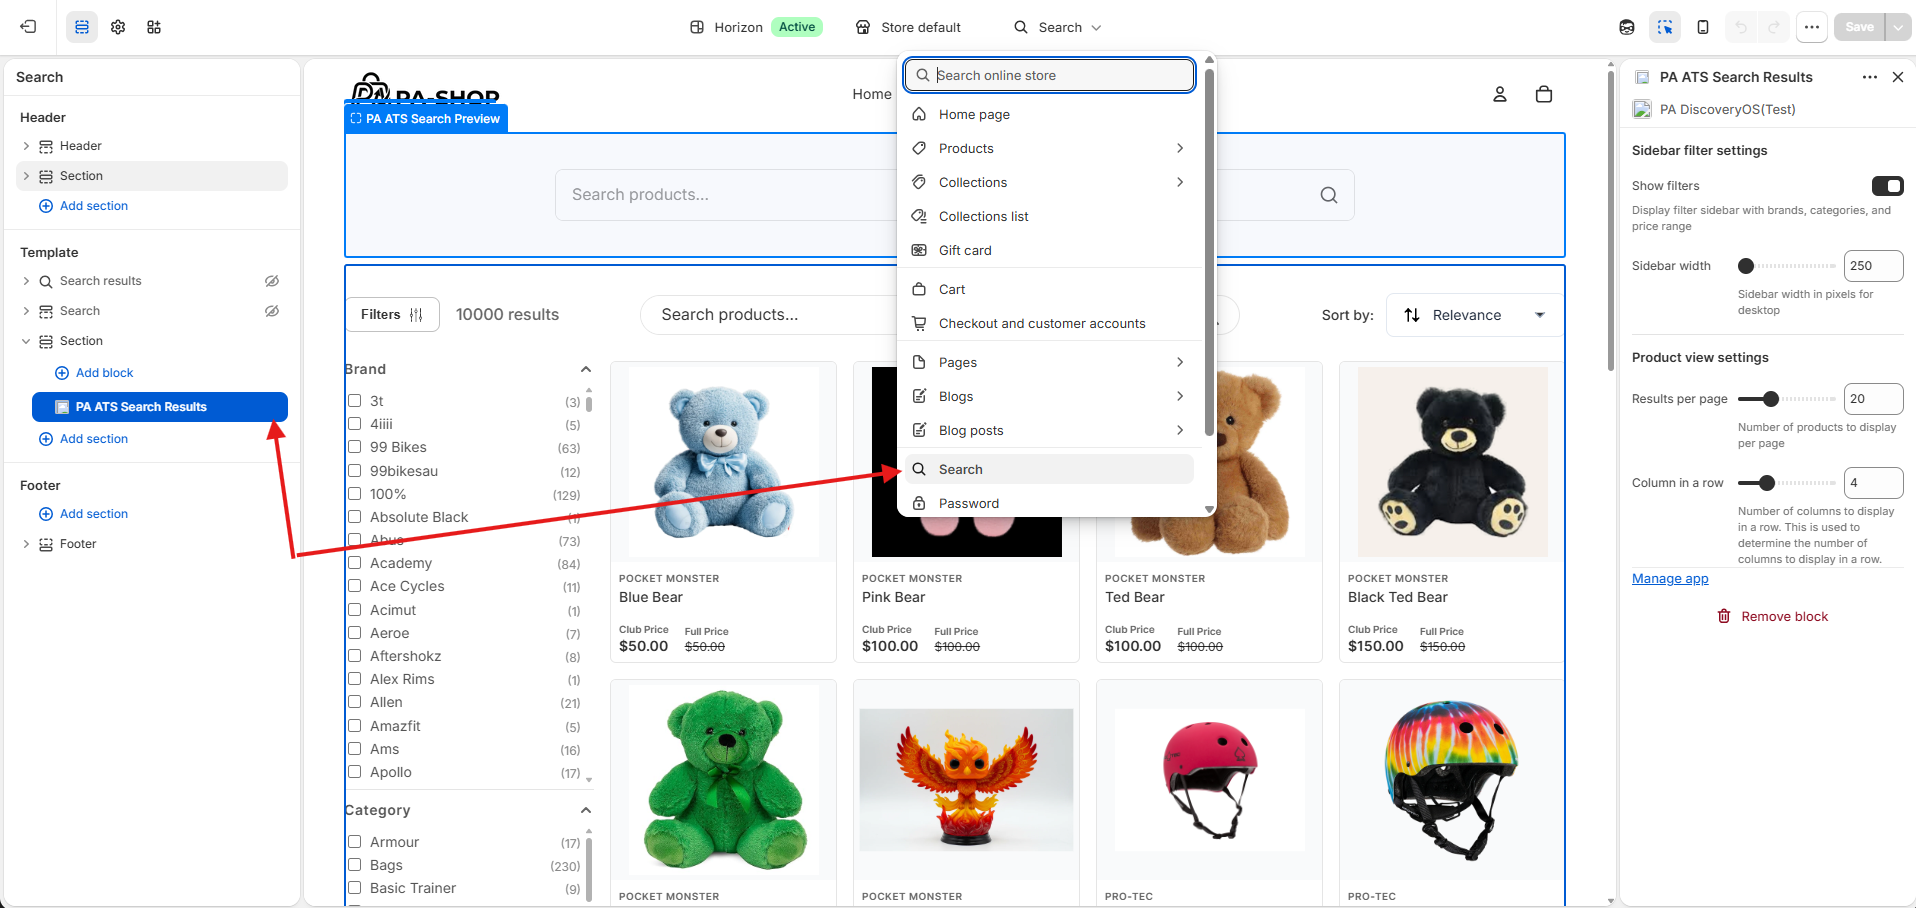1916x908 pixels.
Task: Adjust the Sidebar width slider
Action: click(x=1746, y=266)
